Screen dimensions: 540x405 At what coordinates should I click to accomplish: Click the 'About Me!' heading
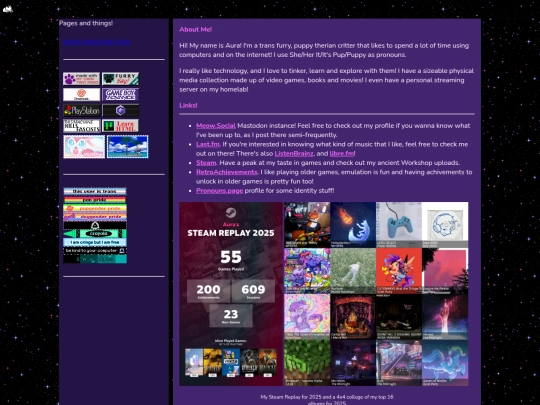(x=196, y=30)
